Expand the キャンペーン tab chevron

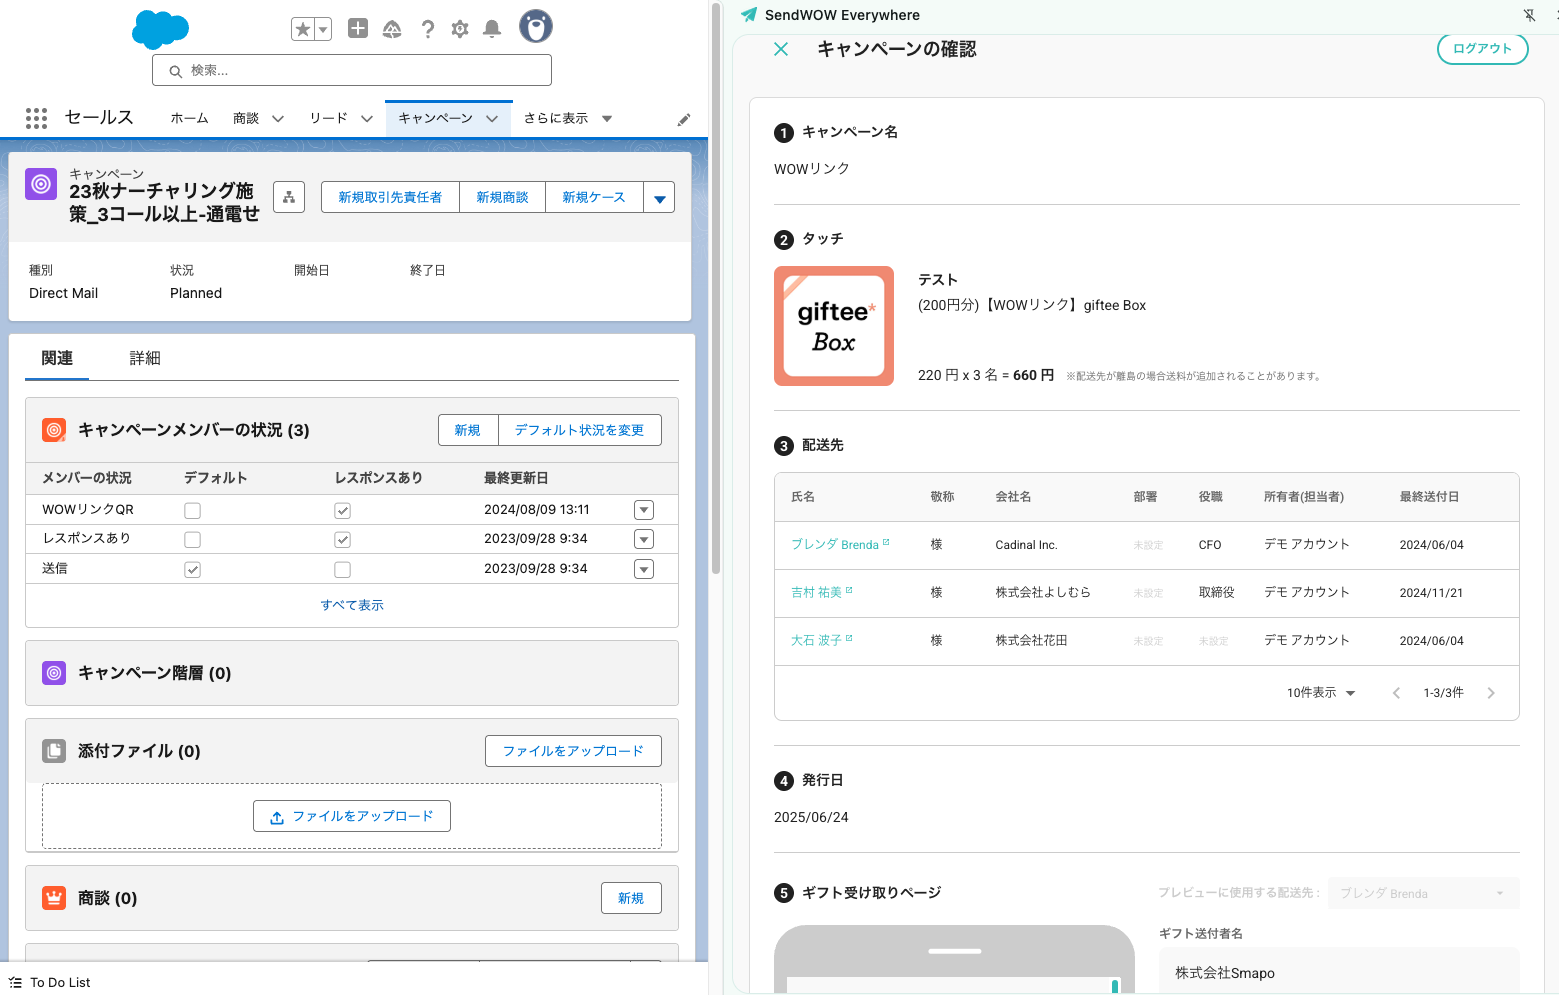point(492,118)
